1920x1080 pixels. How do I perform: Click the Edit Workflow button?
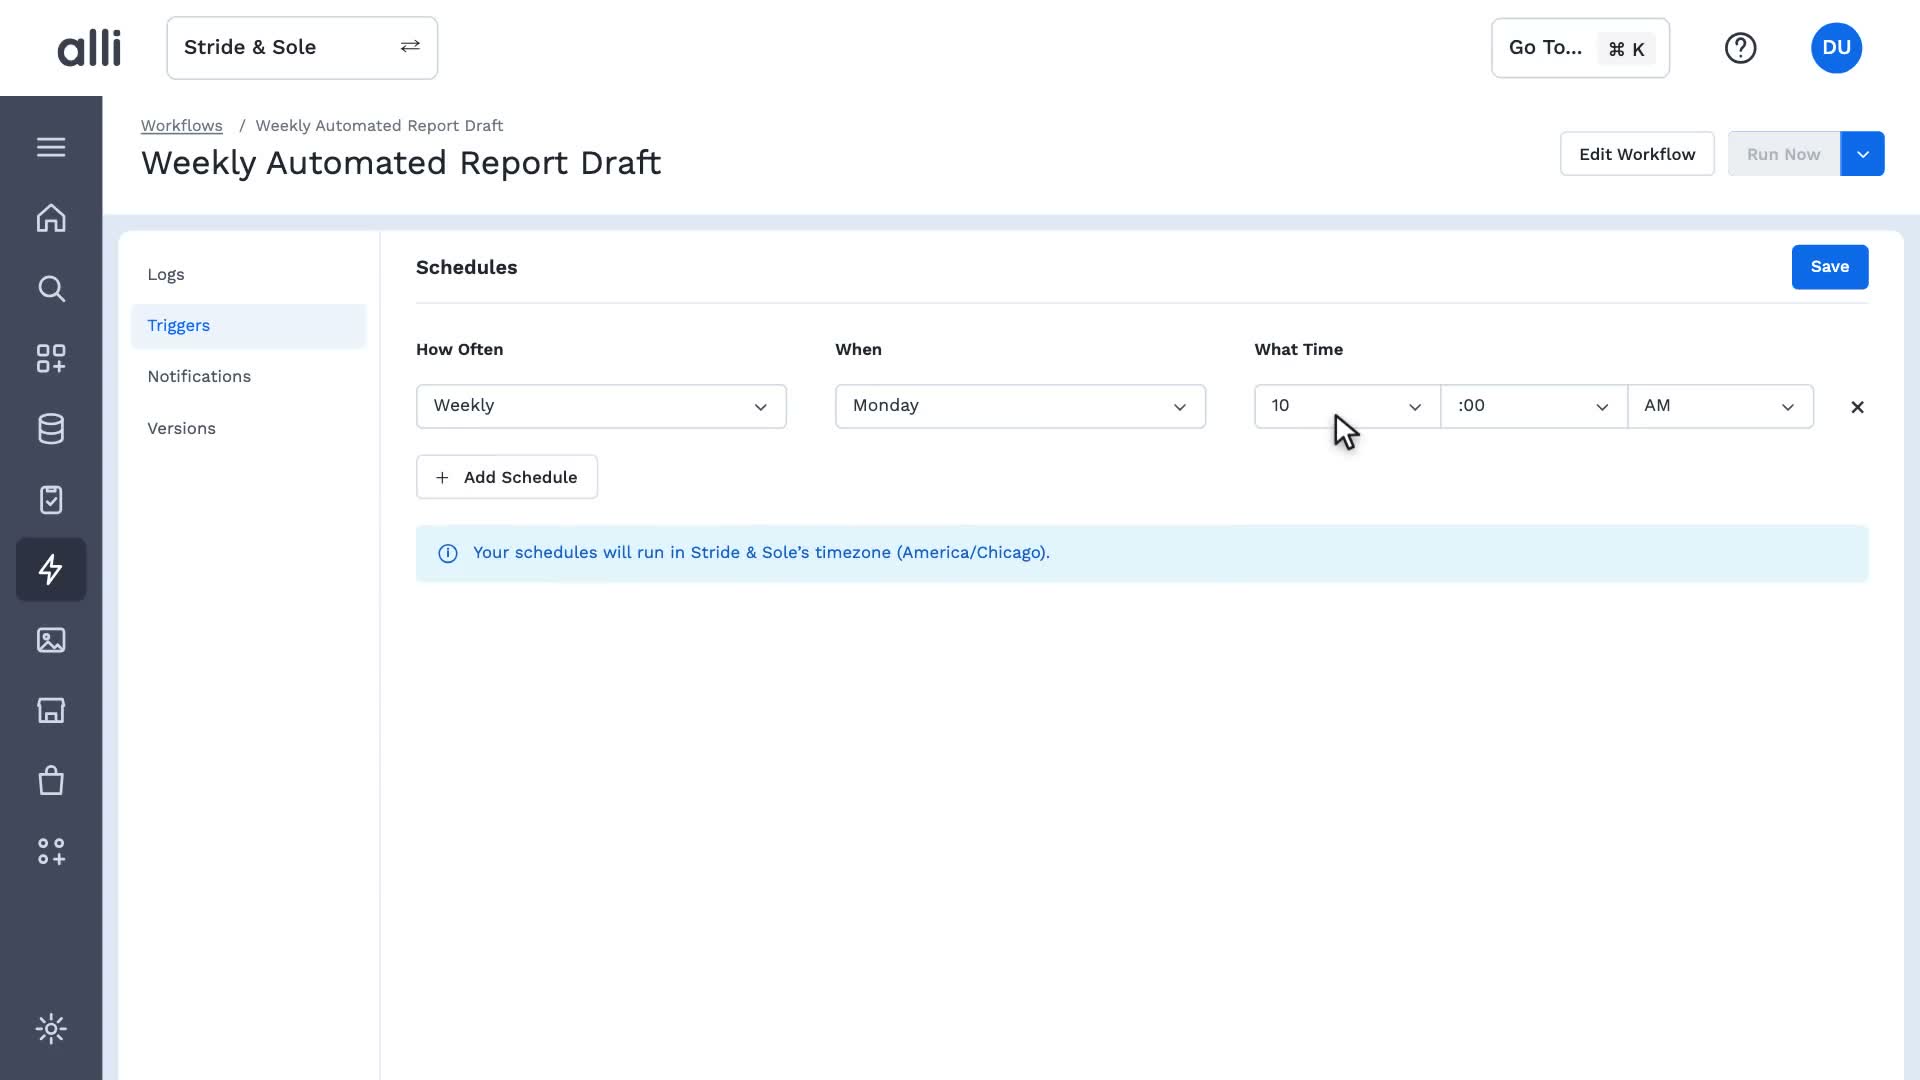click(1637, 154)
